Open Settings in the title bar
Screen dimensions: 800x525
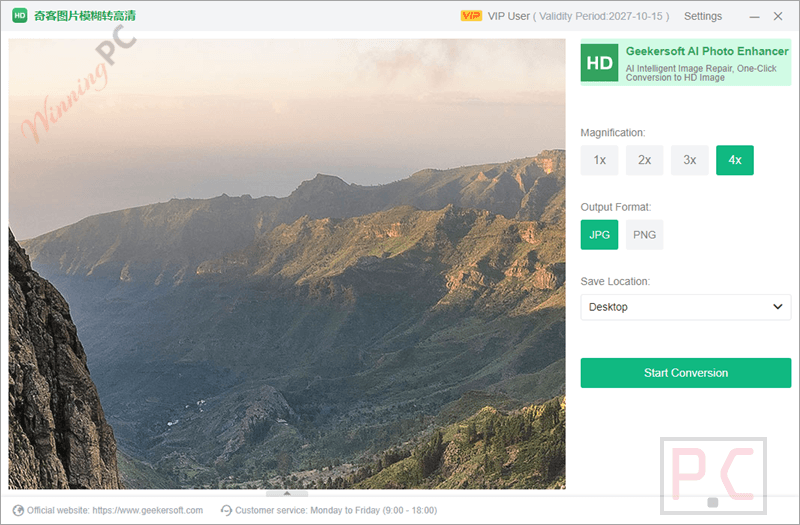pos(703,16)
